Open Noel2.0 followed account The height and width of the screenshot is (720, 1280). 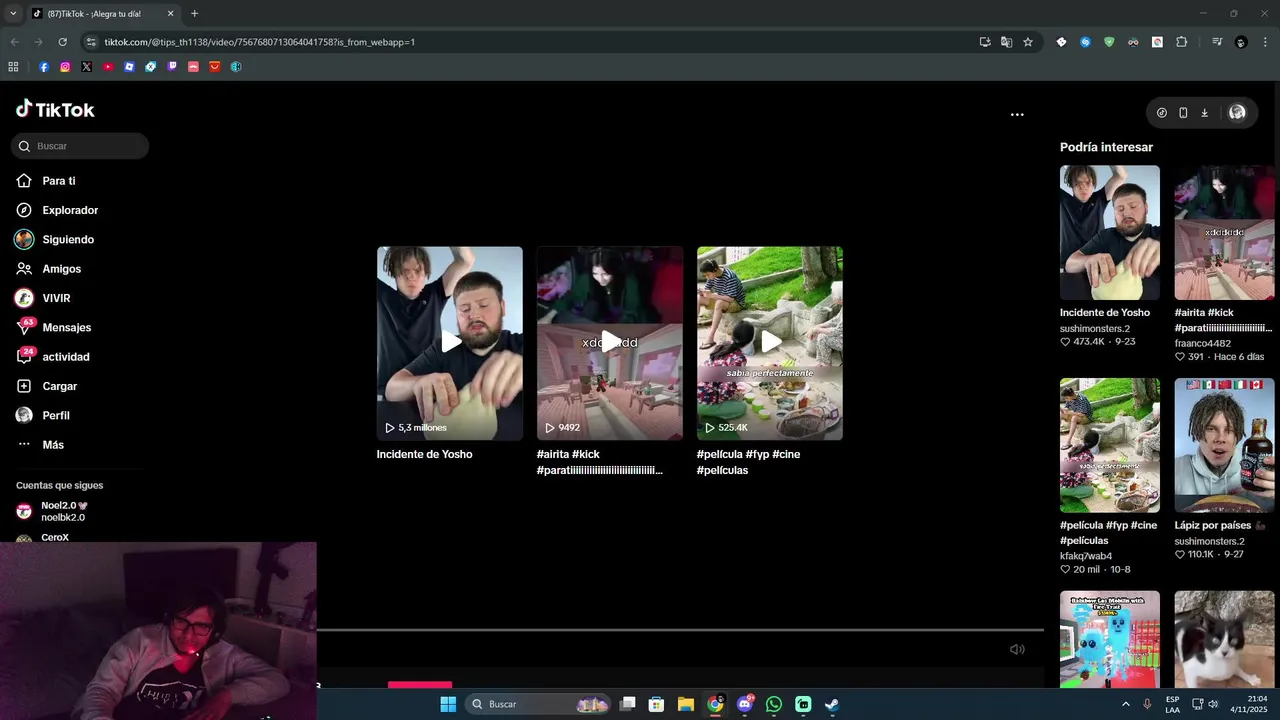coord(65,511)
